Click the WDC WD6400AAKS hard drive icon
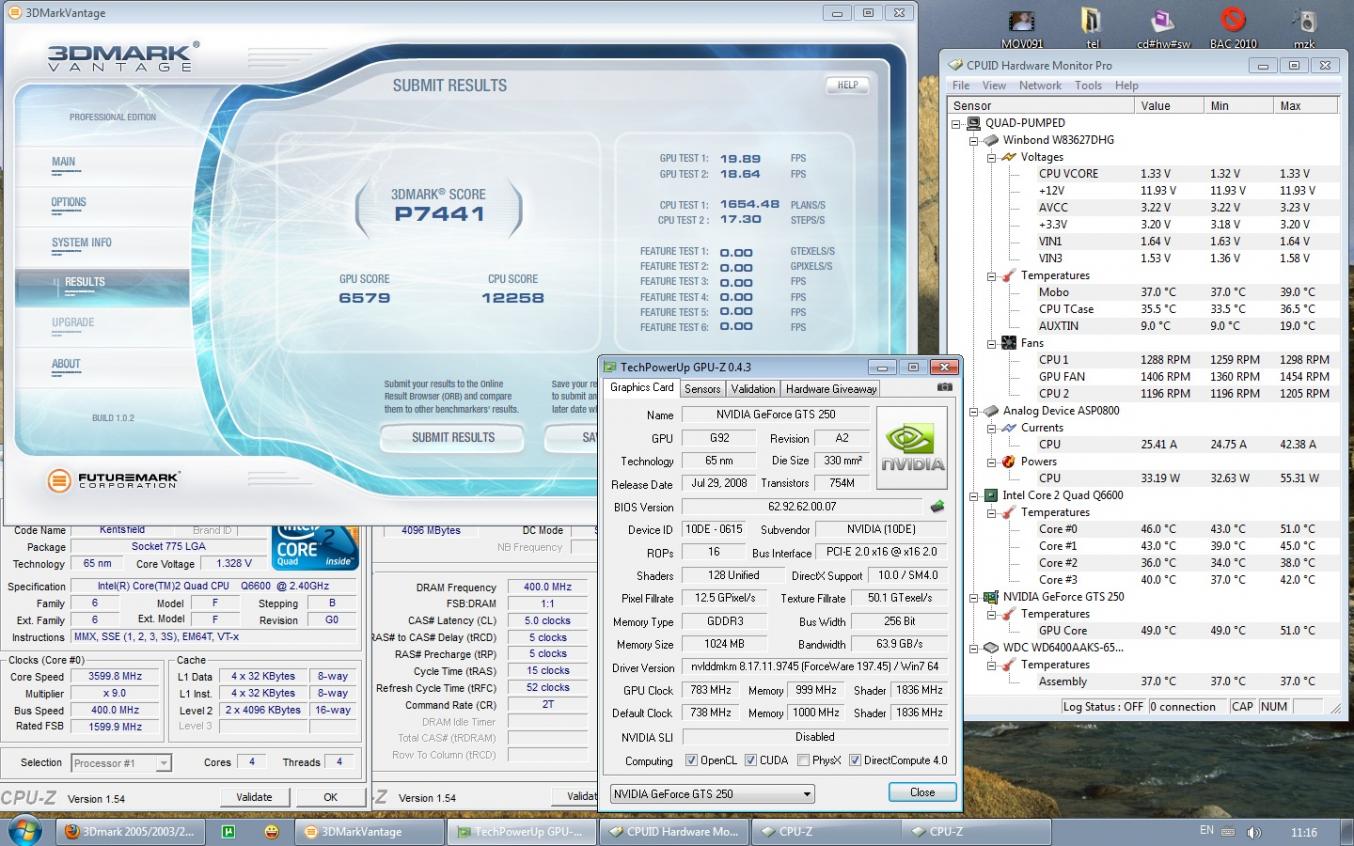1354x846 pixels. coord(991,648)
